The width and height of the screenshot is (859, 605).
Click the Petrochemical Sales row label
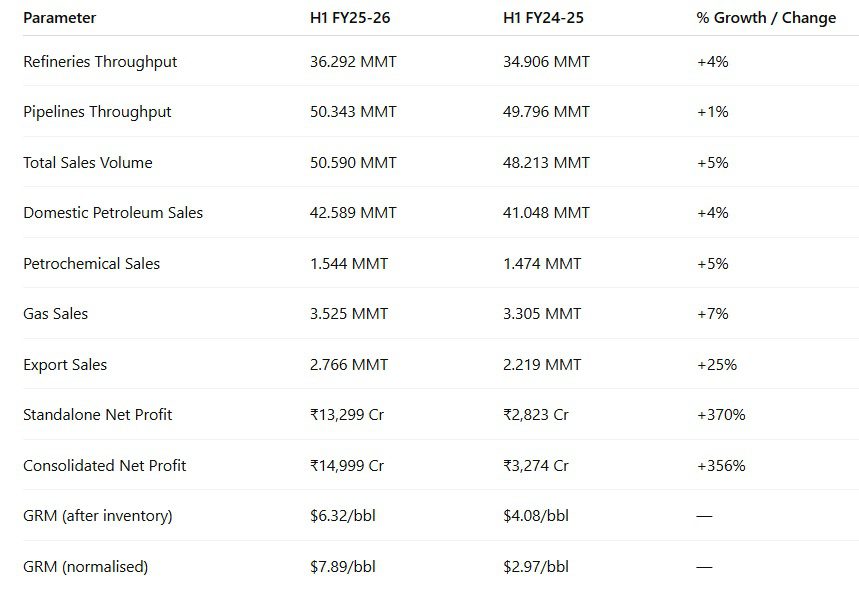[92, 264]
